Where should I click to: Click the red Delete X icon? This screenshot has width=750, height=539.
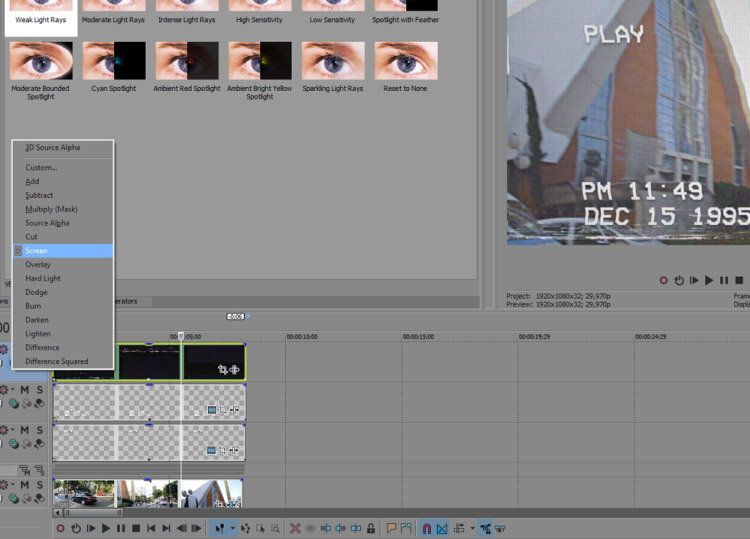coord(296,528)
